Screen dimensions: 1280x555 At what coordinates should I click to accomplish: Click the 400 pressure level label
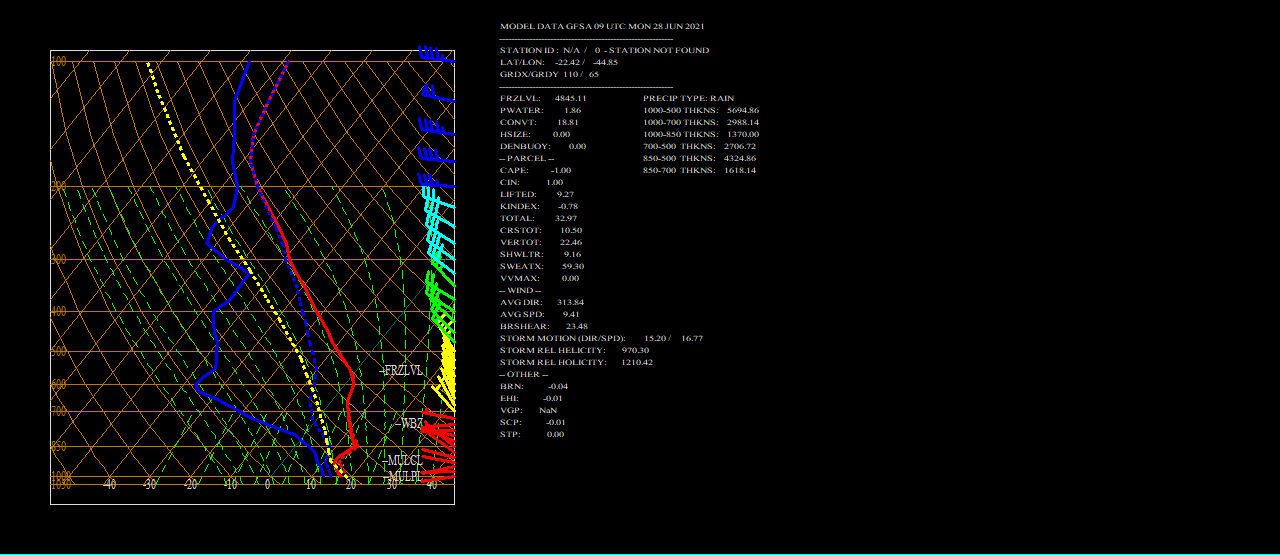coord(59,312)
